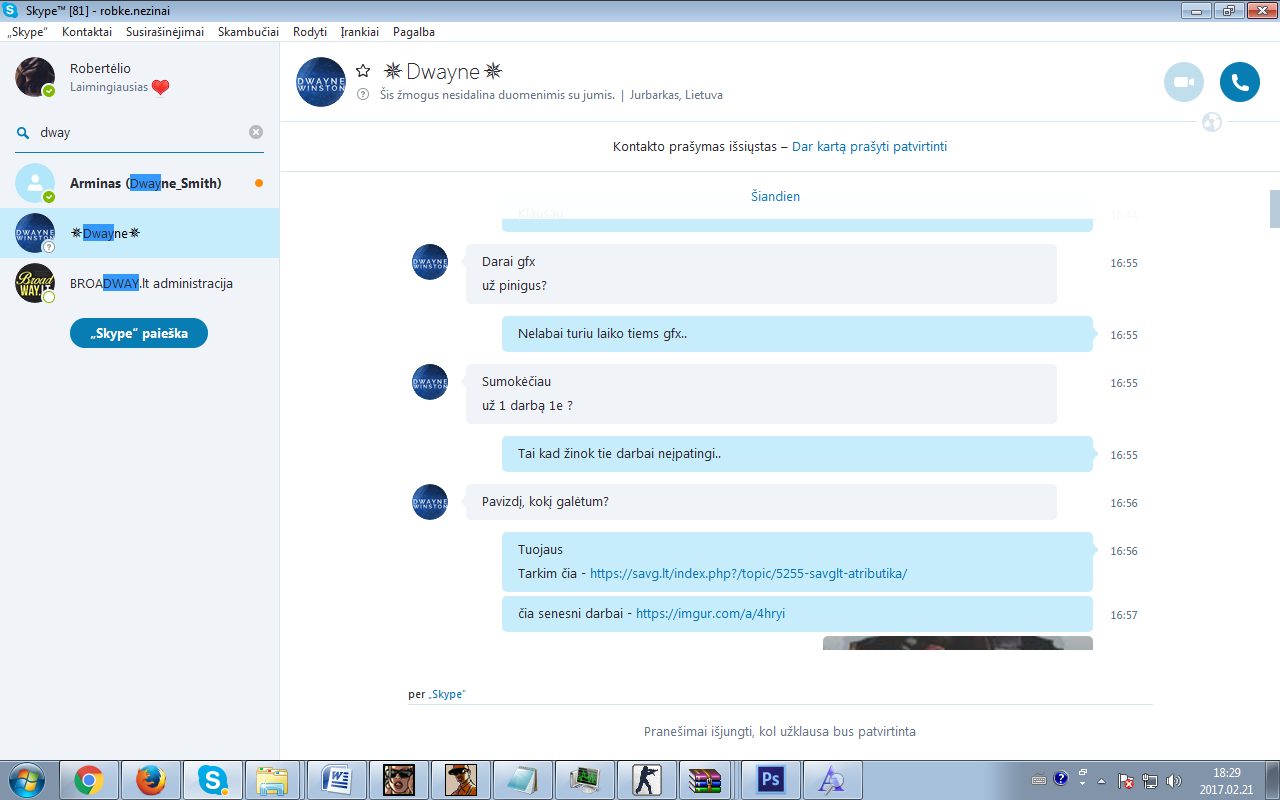
Task: Click the location text 'Jurbarkas, Lietuva'
Action: pos(676,95)
